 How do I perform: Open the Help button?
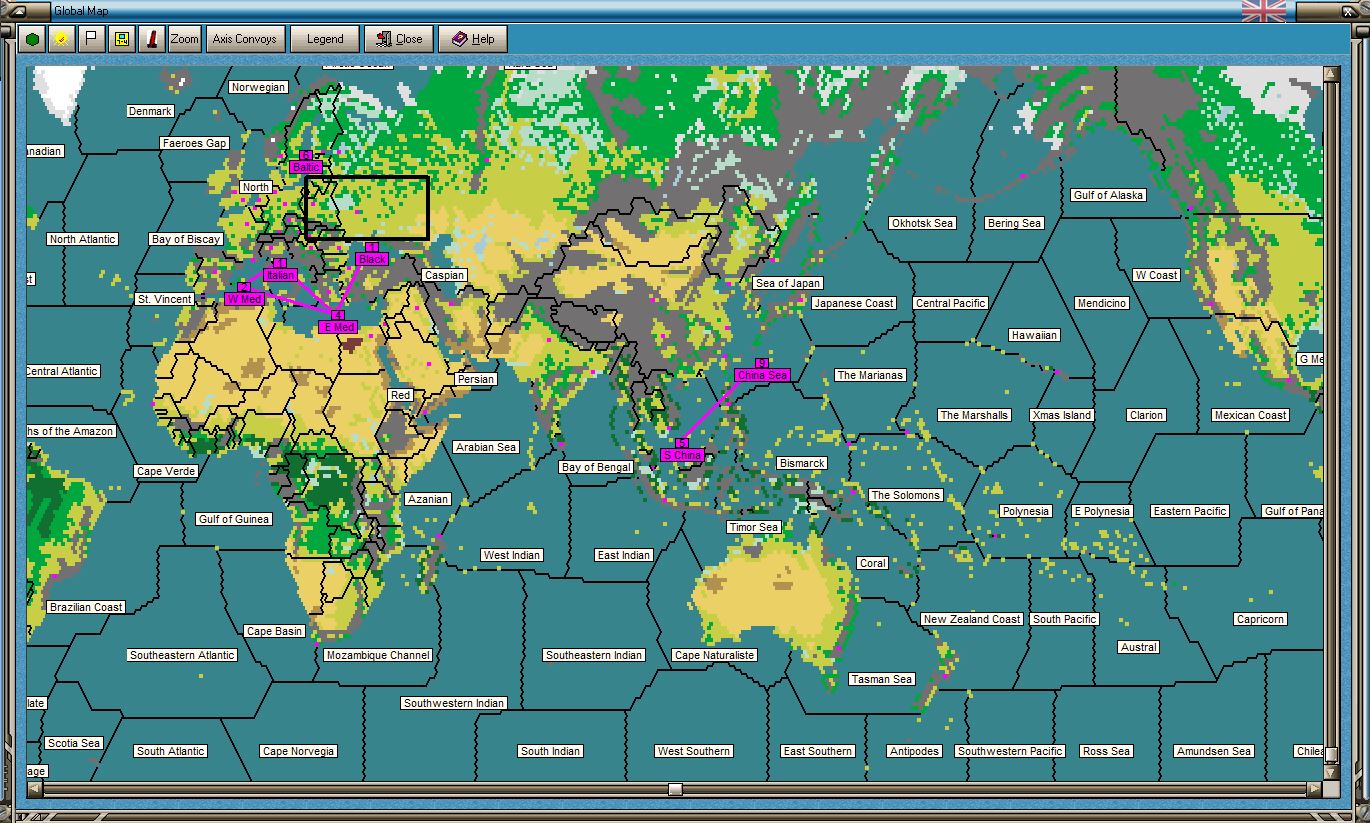pyautogui.click(x=473, y=39)
